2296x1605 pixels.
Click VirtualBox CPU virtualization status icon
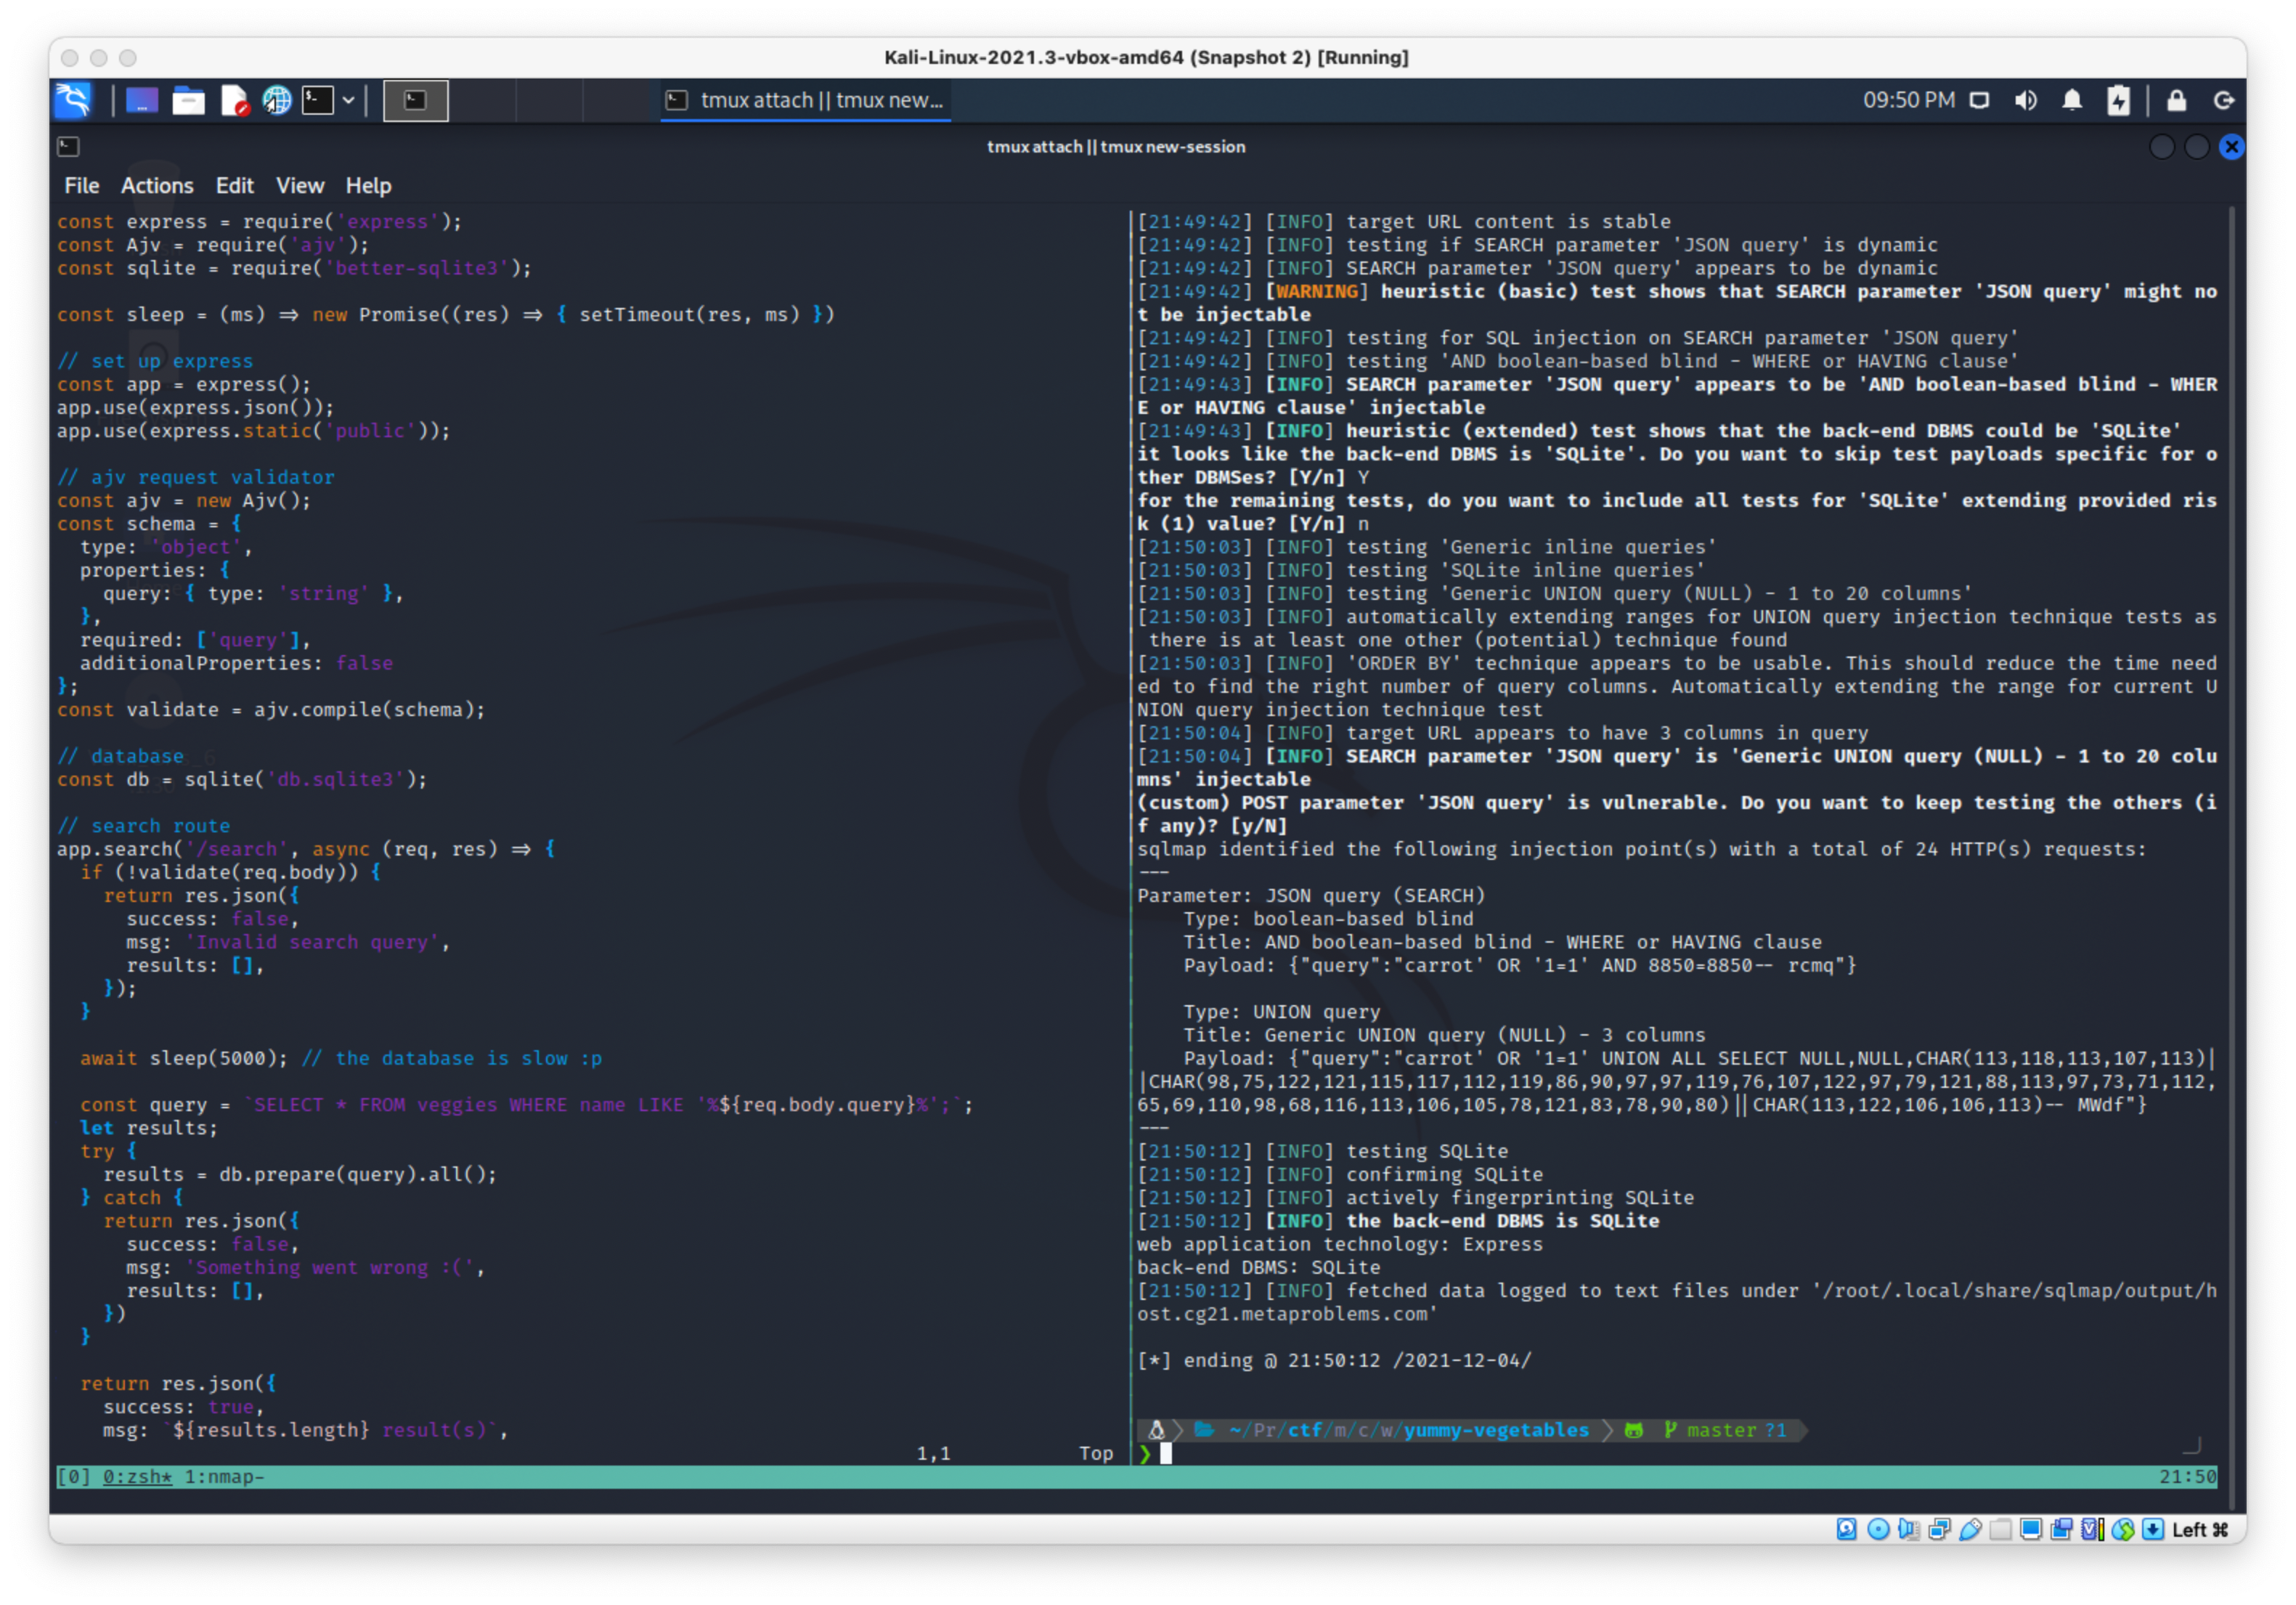tap(2092, 1529)
